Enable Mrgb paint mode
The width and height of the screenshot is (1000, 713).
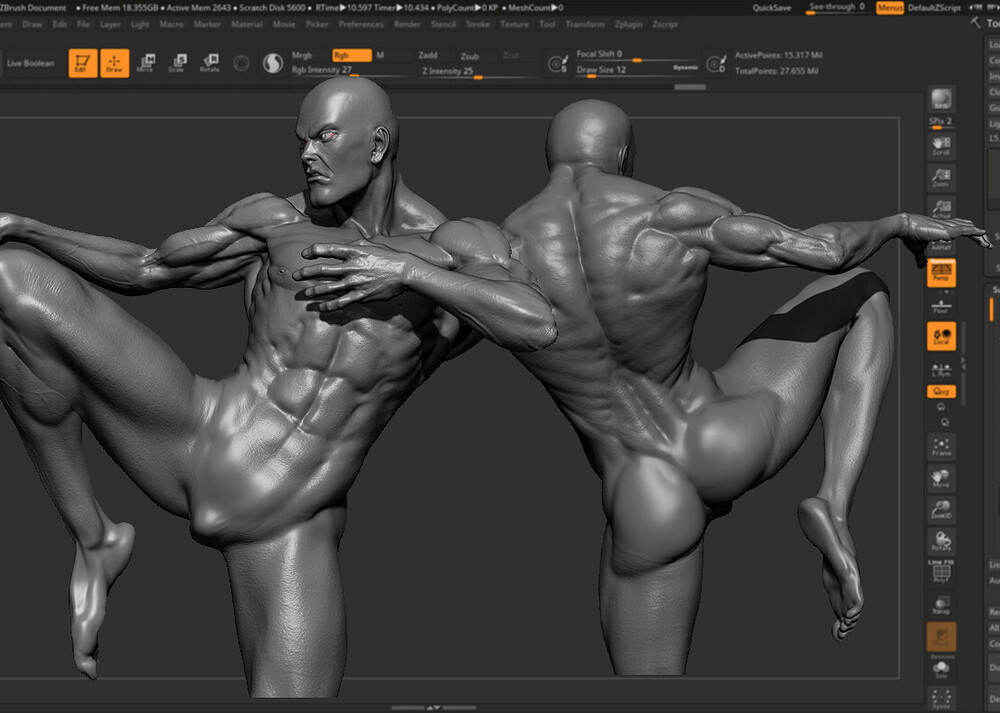[x=302, y=55]
